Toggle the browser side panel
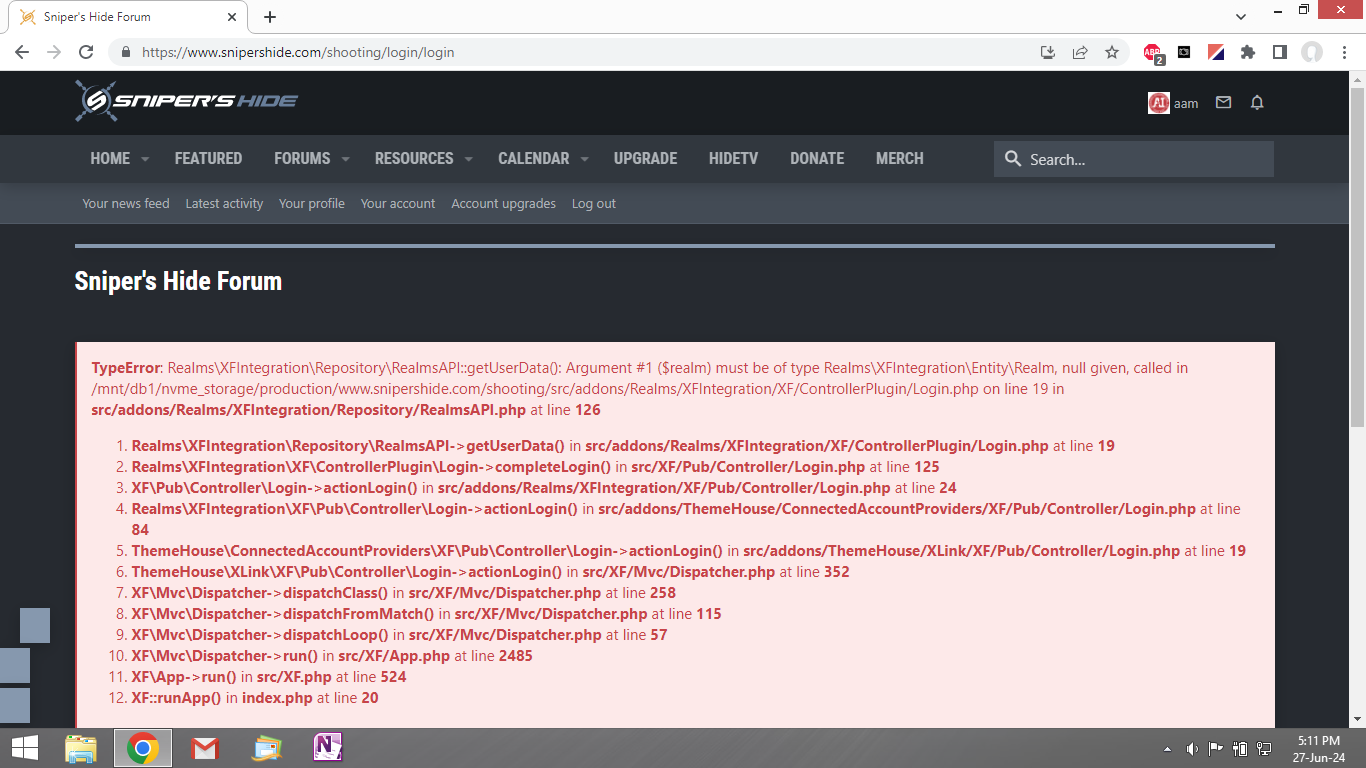 click(x=1279, y=52)
